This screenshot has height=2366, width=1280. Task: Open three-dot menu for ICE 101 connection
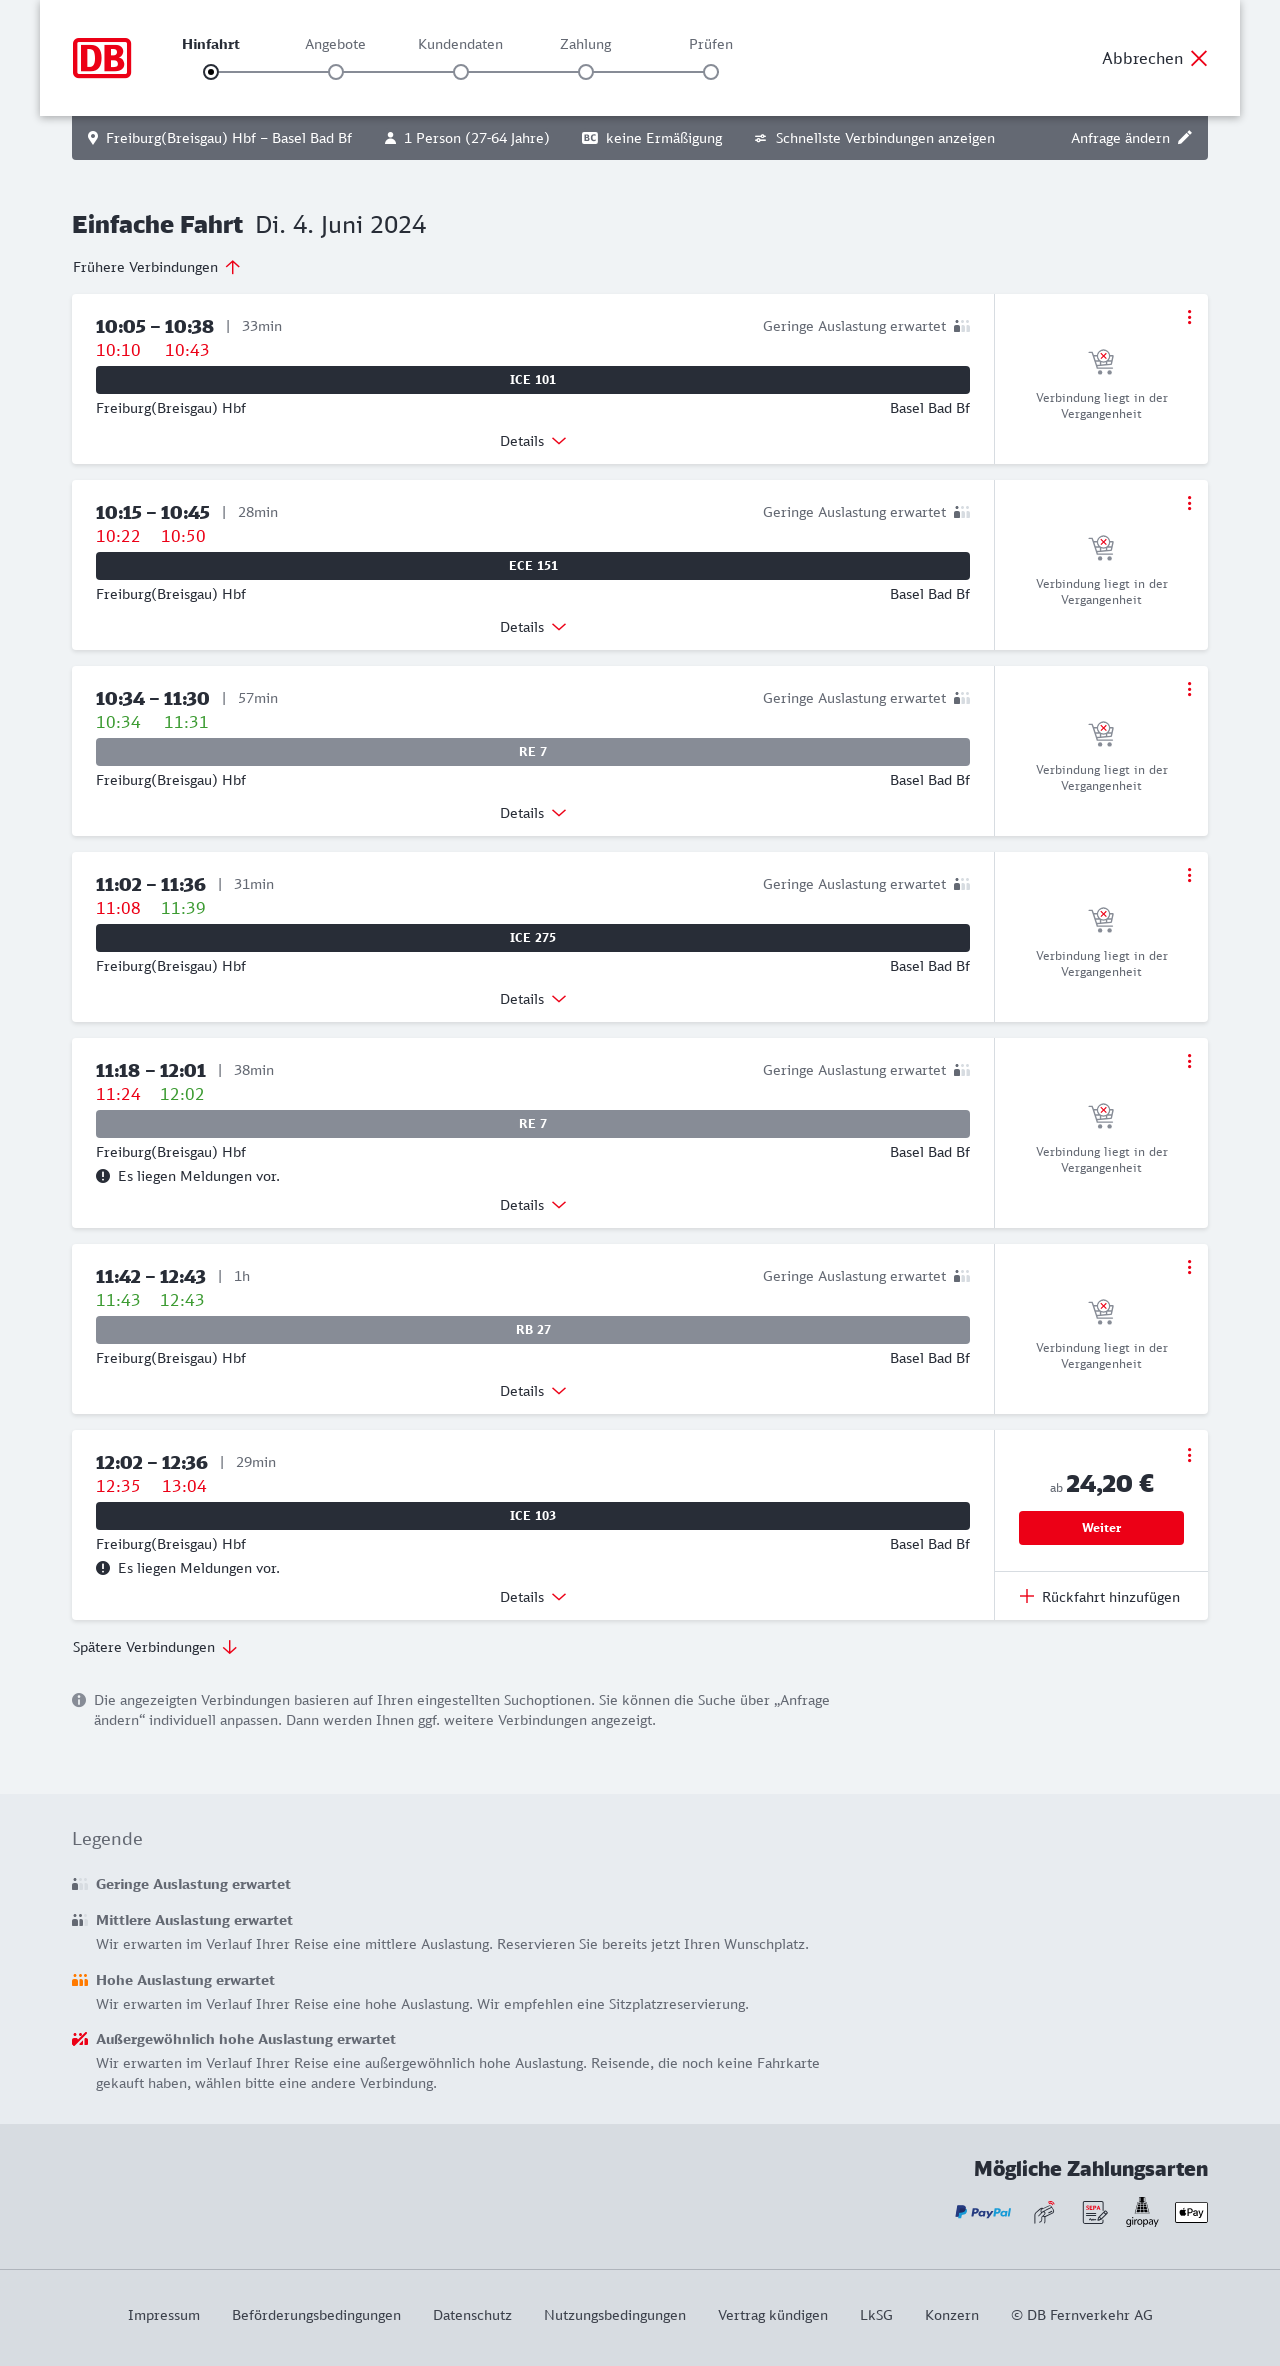click(x=1189, y=317)
